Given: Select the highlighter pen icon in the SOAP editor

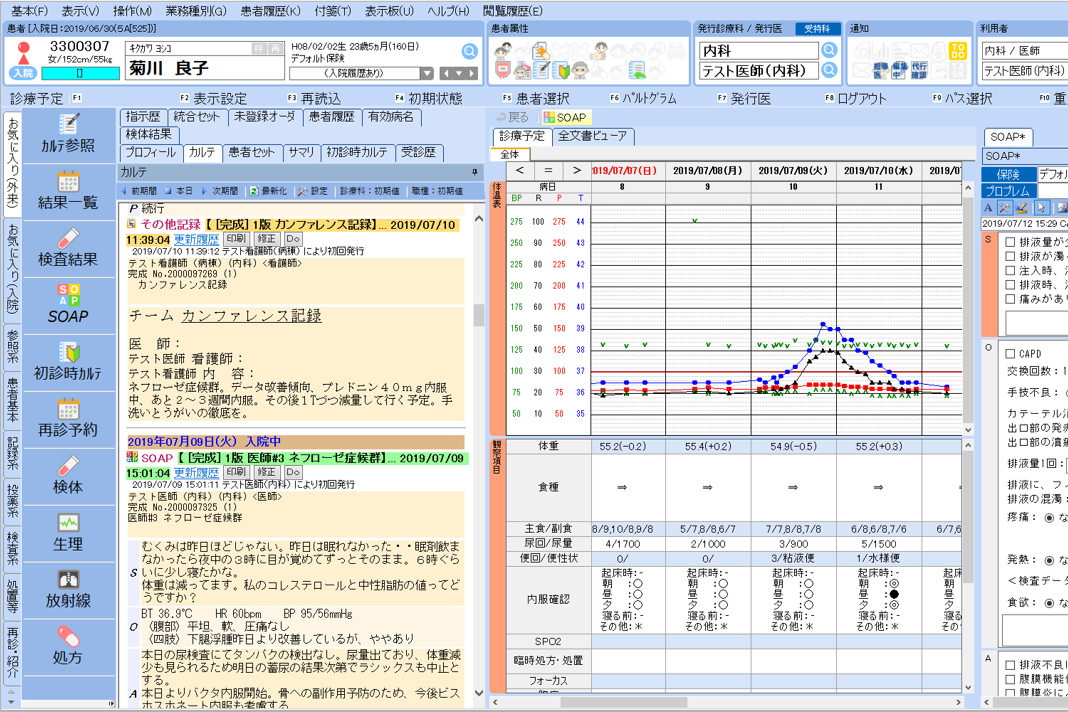Looking at the screenshot, I should point(1021,207).
